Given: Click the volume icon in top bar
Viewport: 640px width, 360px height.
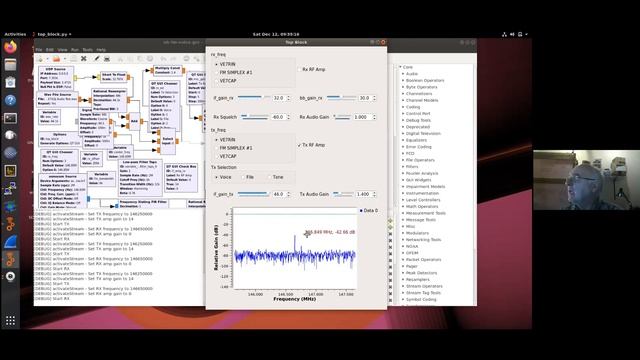Looking at the screenshot, I should (512, 34).
